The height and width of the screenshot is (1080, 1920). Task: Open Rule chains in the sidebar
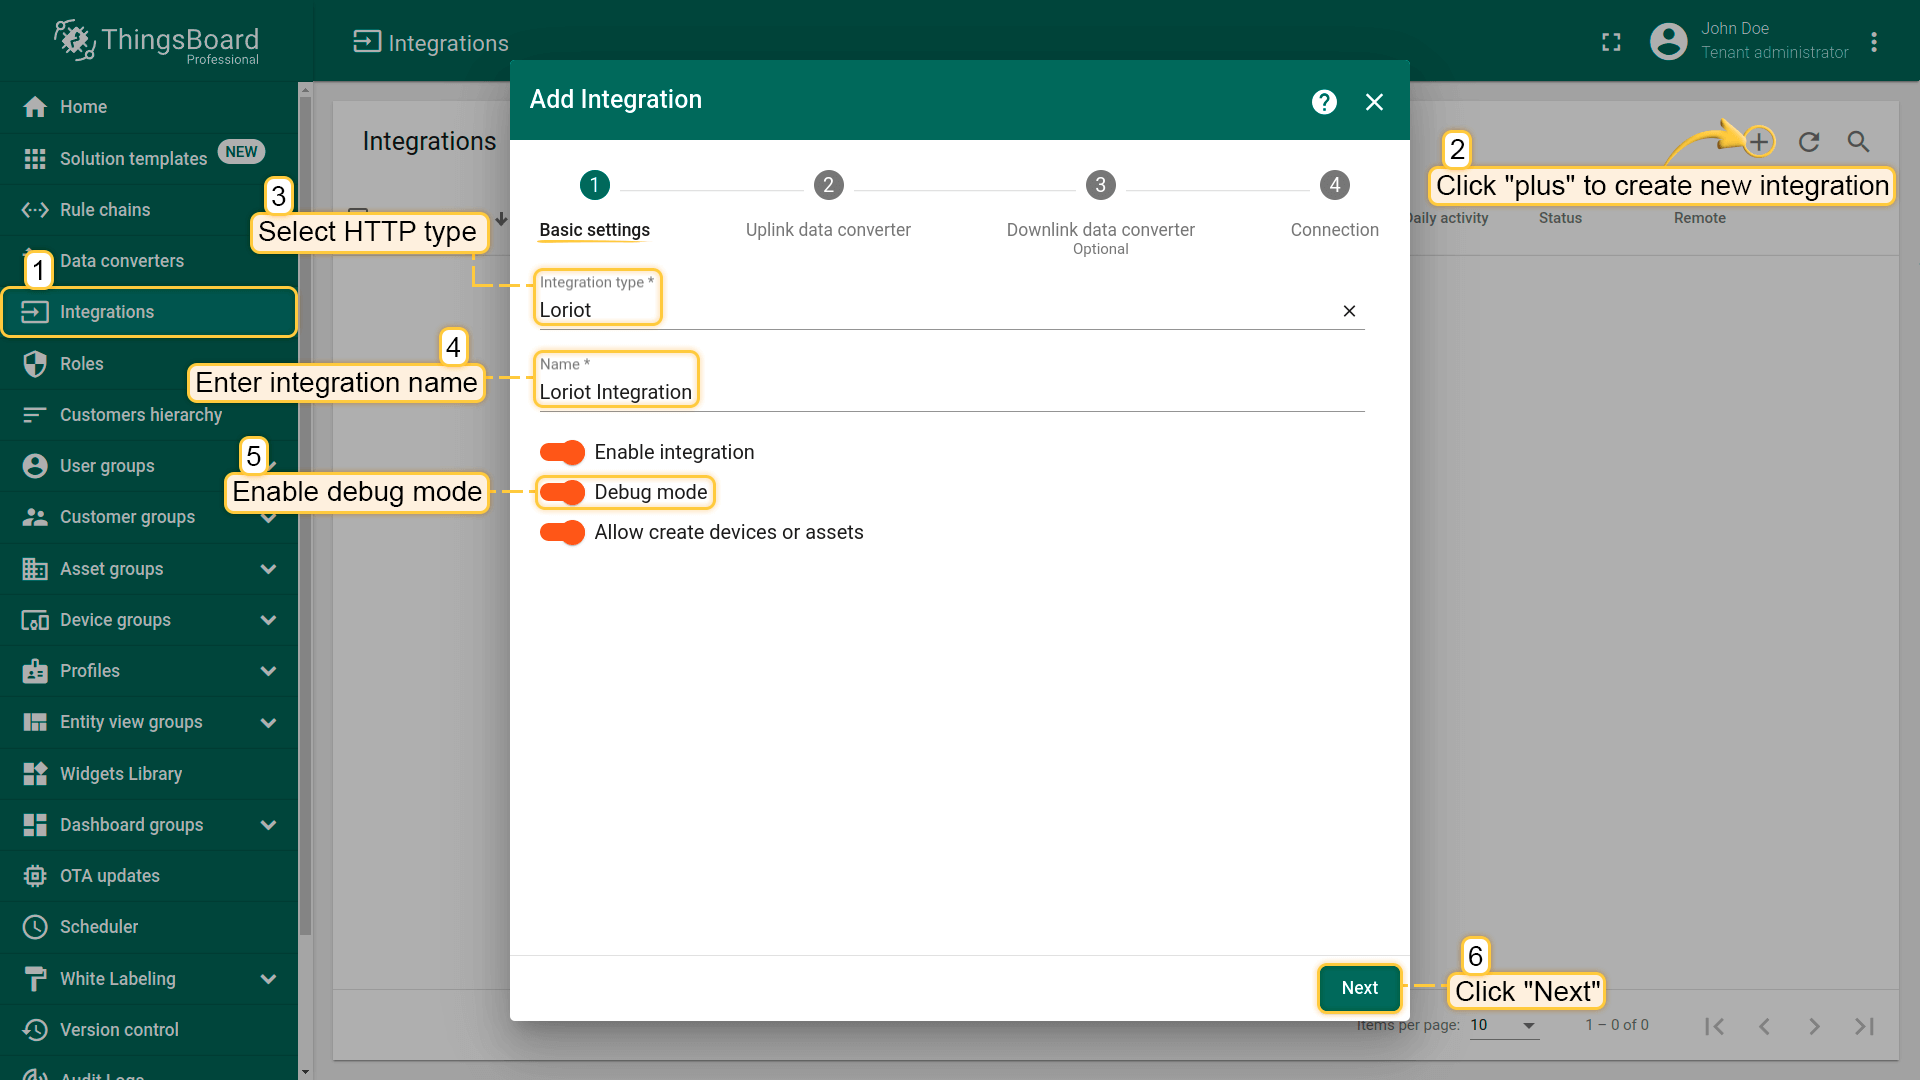(x=105, y=210)
